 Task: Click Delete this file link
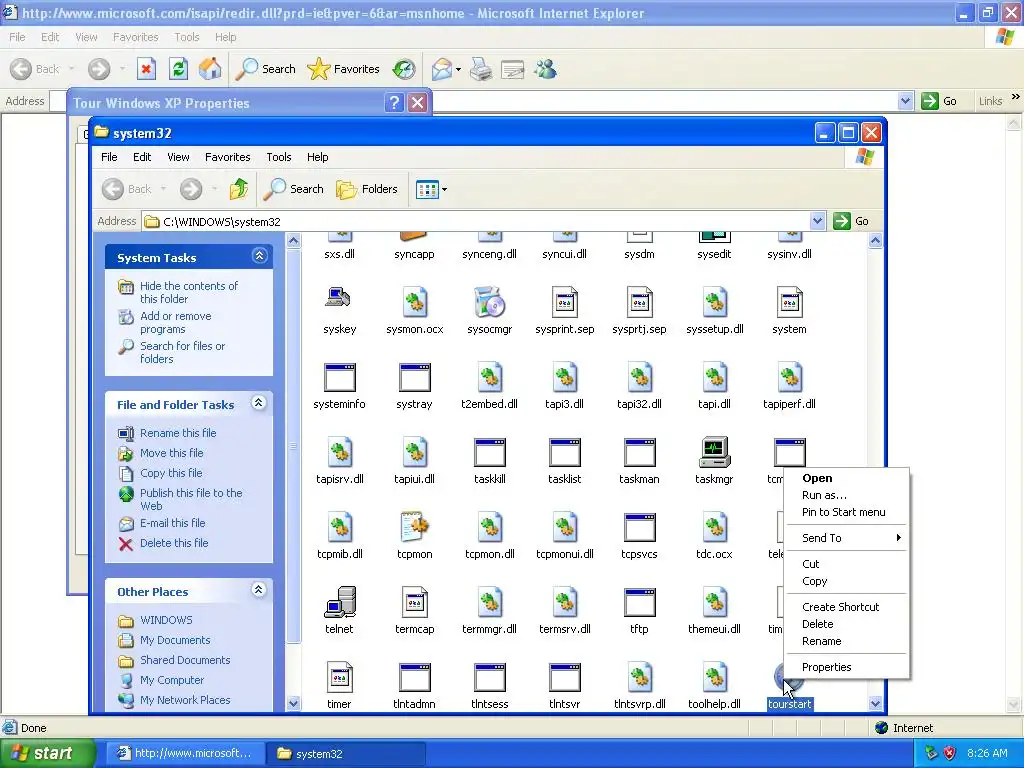[174, 543]
